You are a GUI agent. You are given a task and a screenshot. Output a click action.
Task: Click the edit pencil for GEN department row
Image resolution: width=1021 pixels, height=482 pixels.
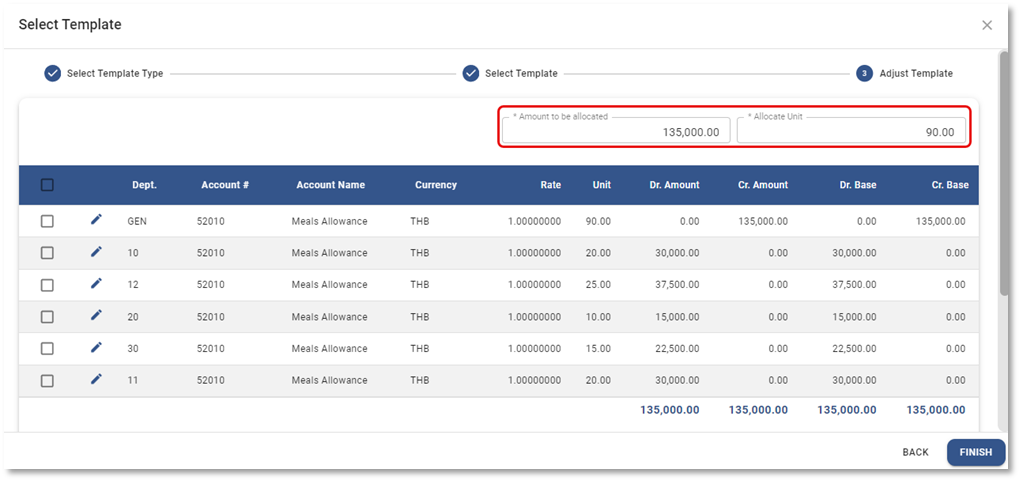point(97,220)
